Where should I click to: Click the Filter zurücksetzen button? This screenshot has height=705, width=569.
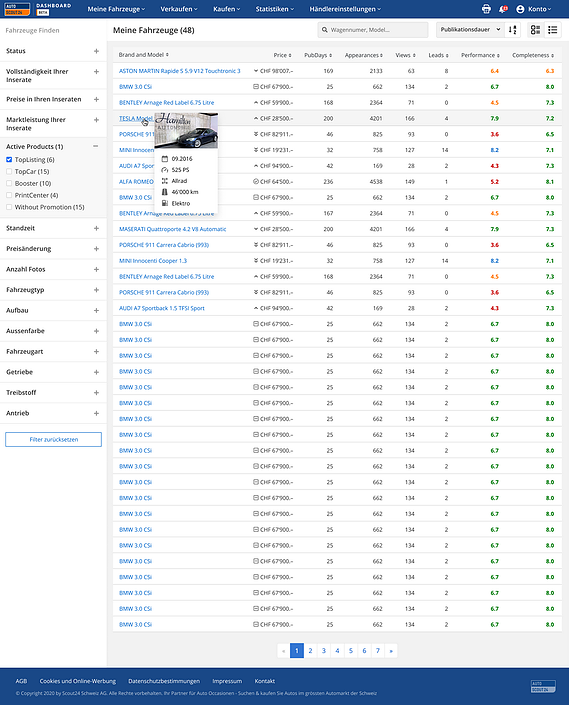pos(53,439)
